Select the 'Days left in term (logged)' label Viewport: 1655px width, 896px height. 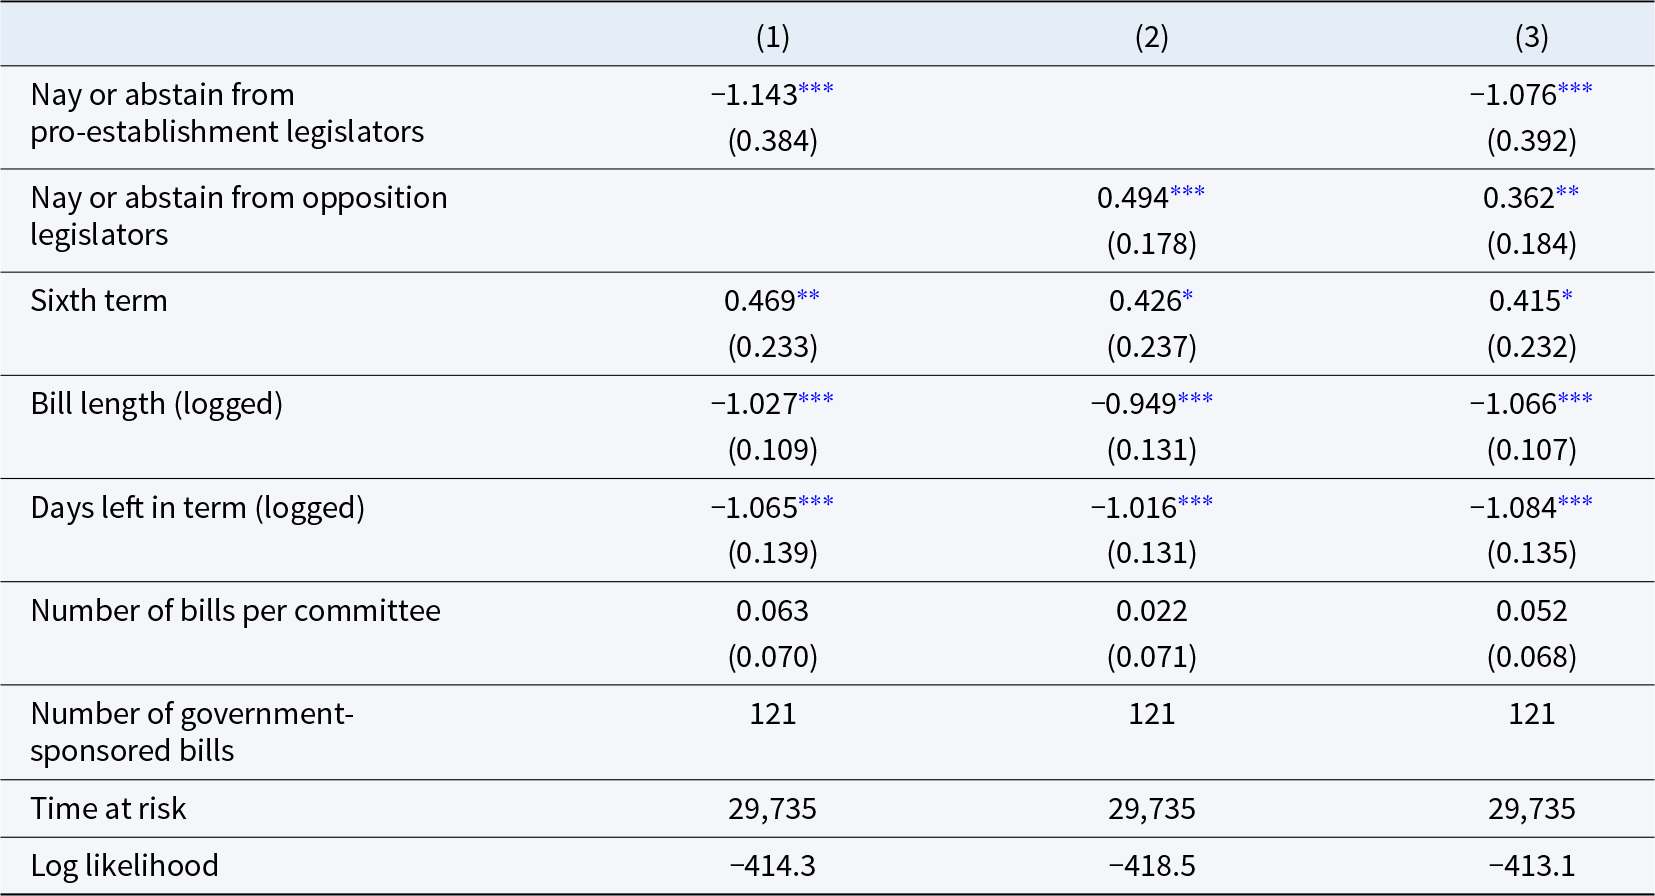(x=198, y=508)
